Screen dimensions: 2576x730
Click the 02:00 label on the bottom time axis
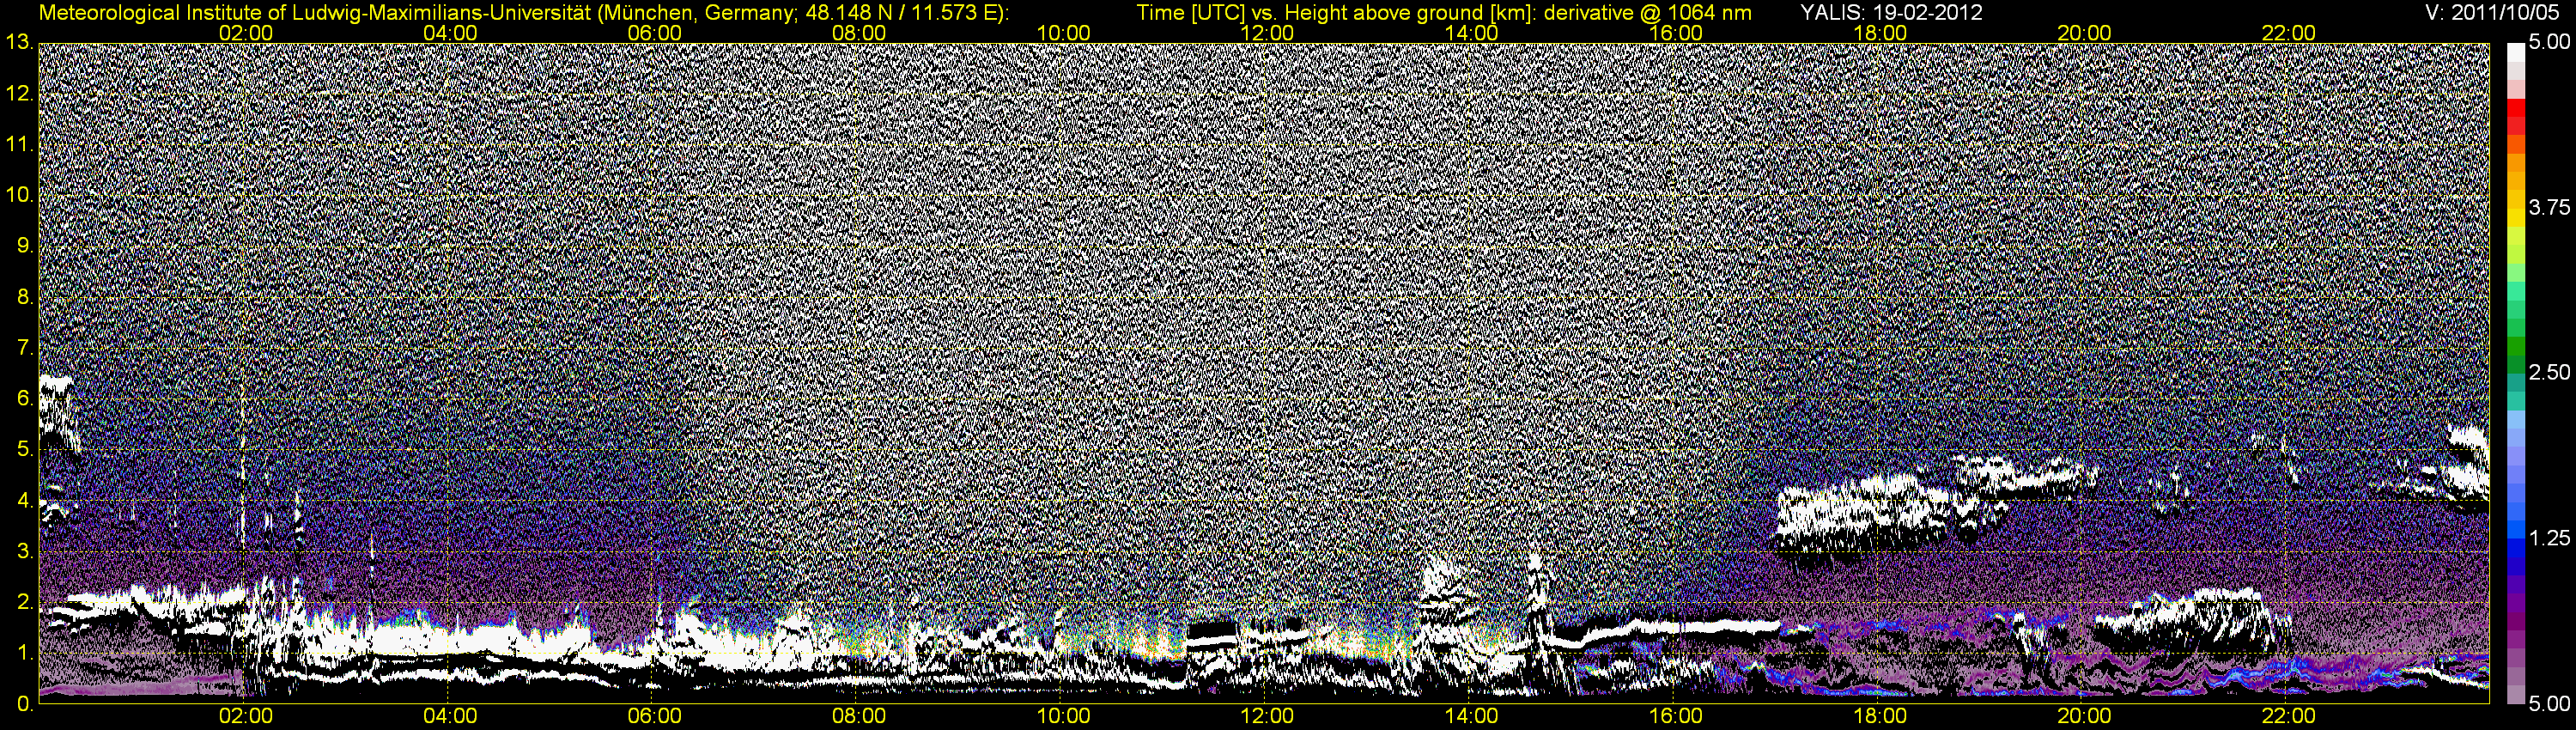click(x=246, y=717)
